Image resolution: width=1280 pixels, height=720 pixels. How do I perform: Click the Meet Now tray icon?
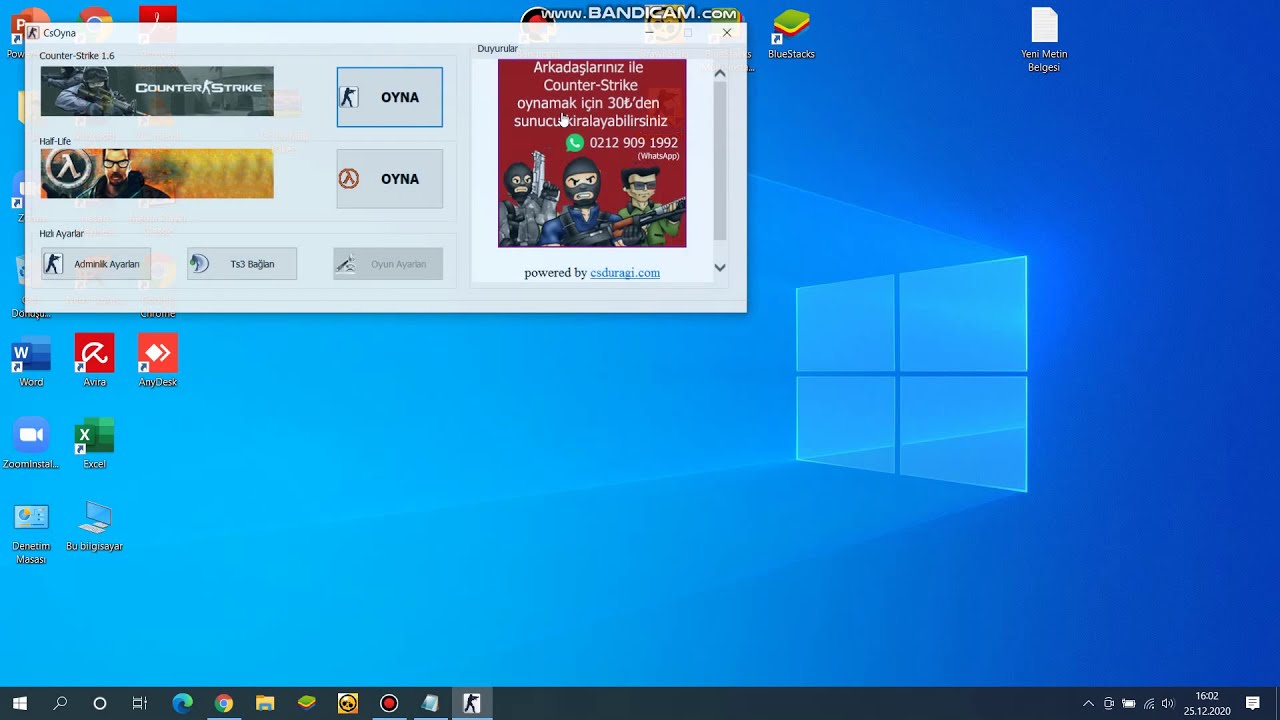click(1108, 704)
